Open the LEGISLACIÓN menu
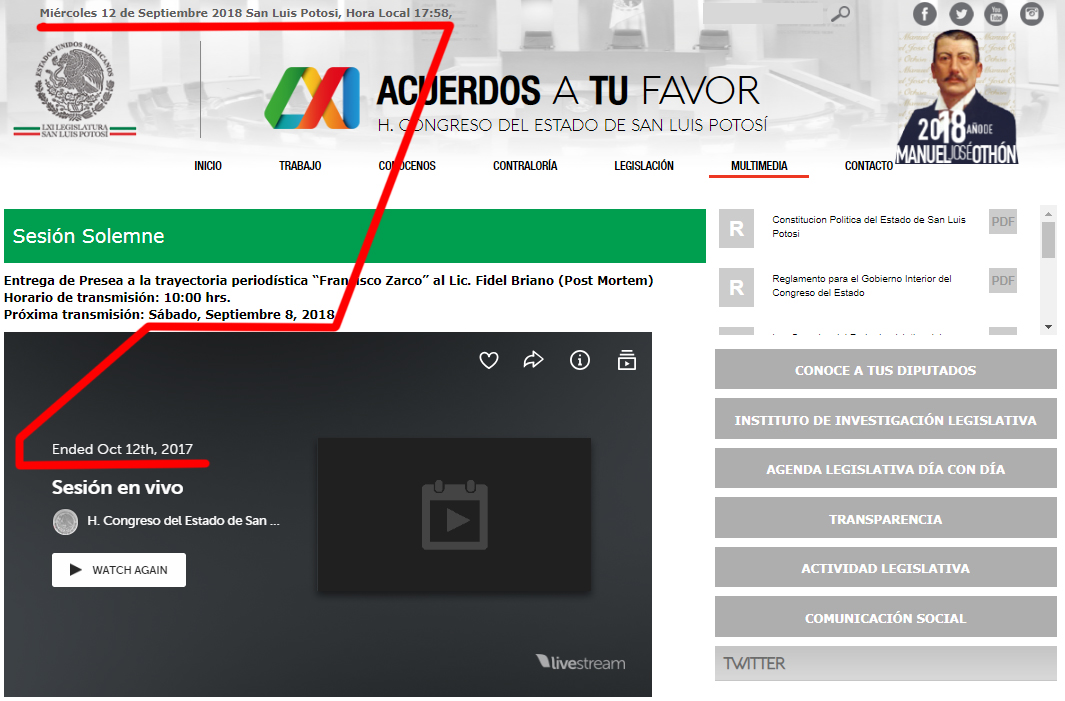1065x701 pixels. [x=644, y=166]
